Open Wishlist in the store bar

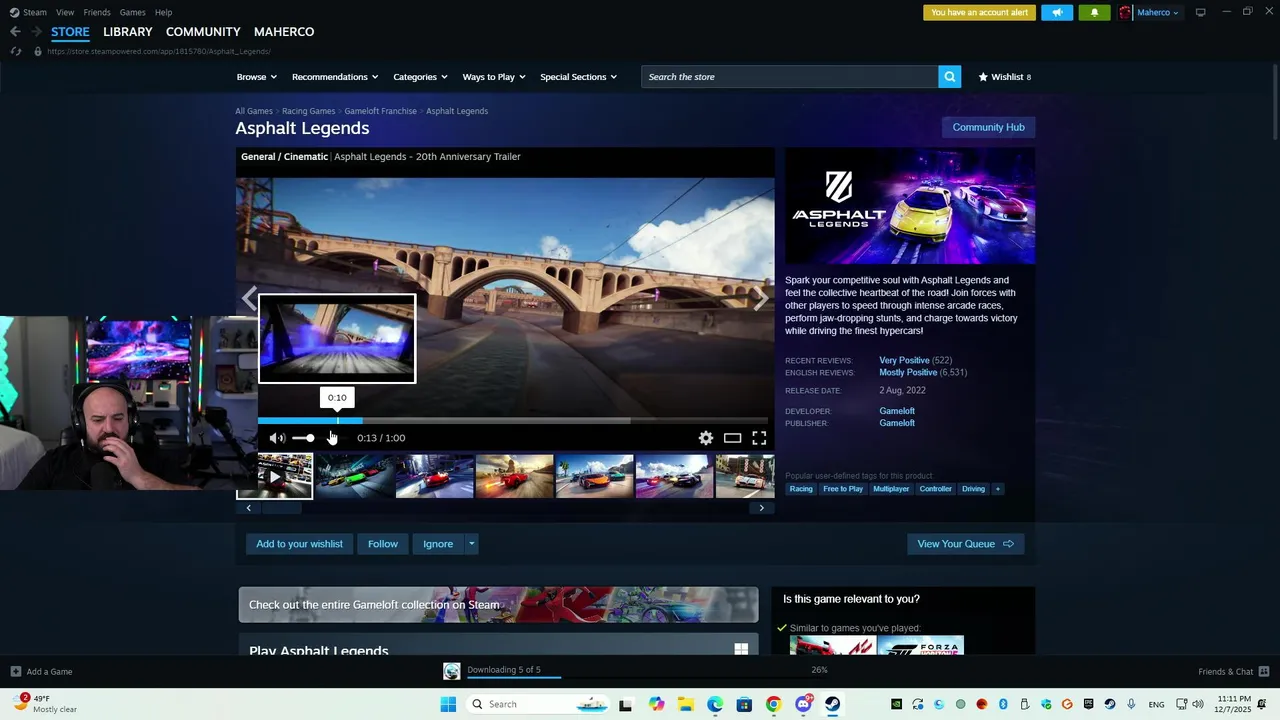click(1004, 77)
